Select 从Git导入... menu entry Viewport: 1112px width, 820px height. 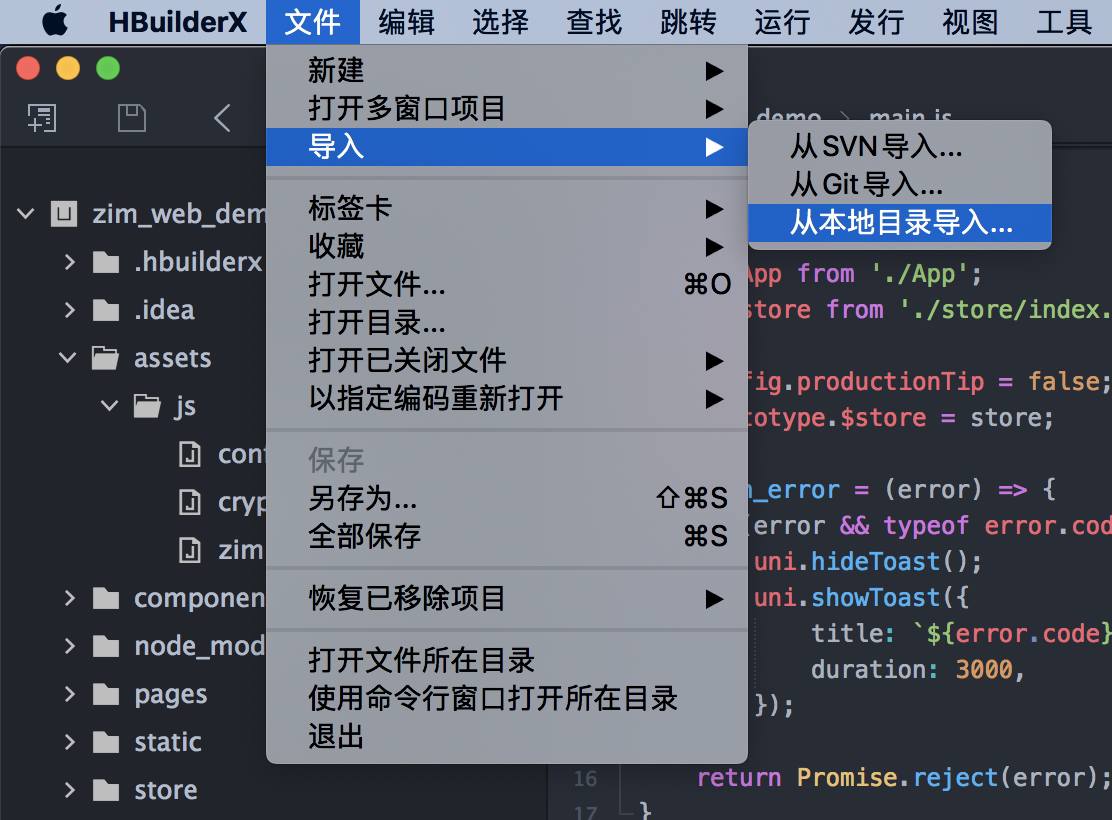pos(866,185)
